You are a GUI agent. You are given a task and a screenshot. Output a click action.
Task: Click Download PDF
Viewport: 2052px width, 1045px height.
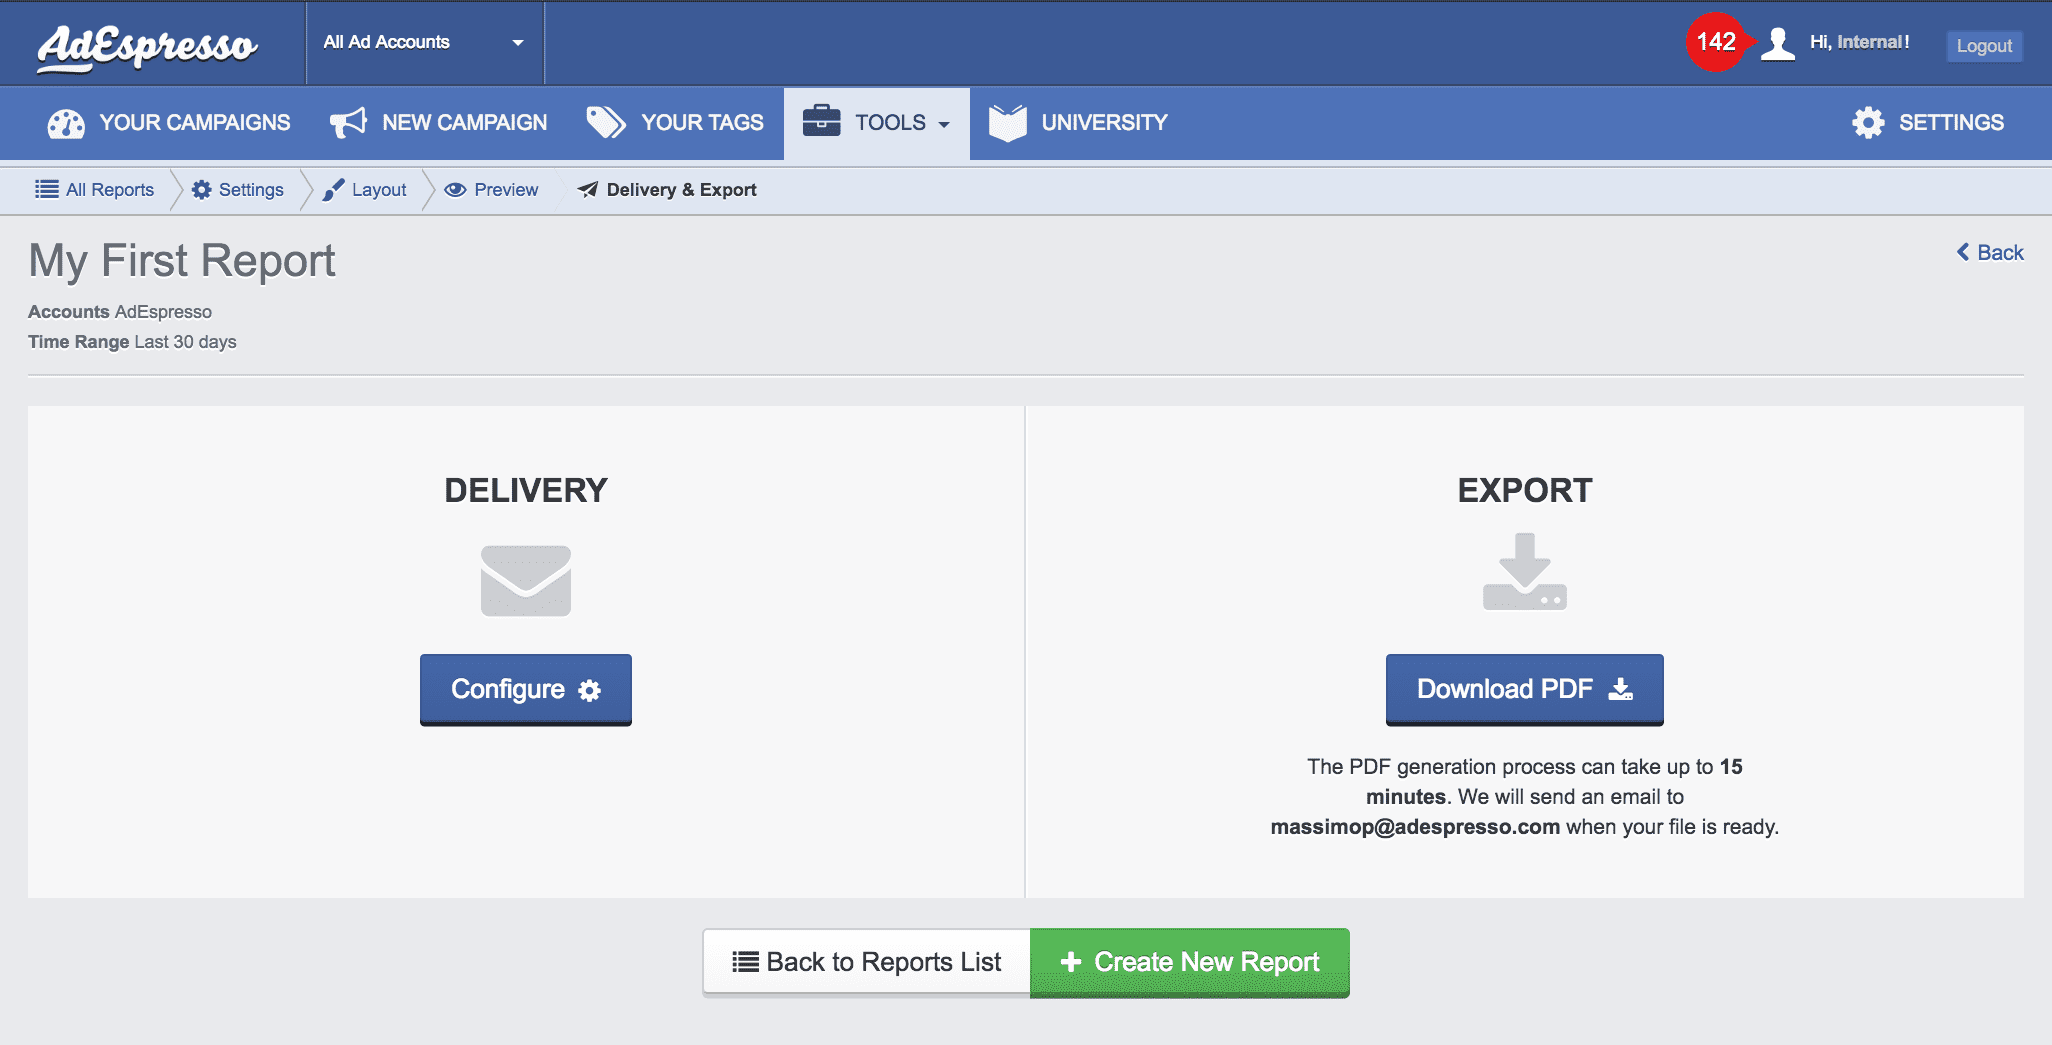[x=1523, y=689]
